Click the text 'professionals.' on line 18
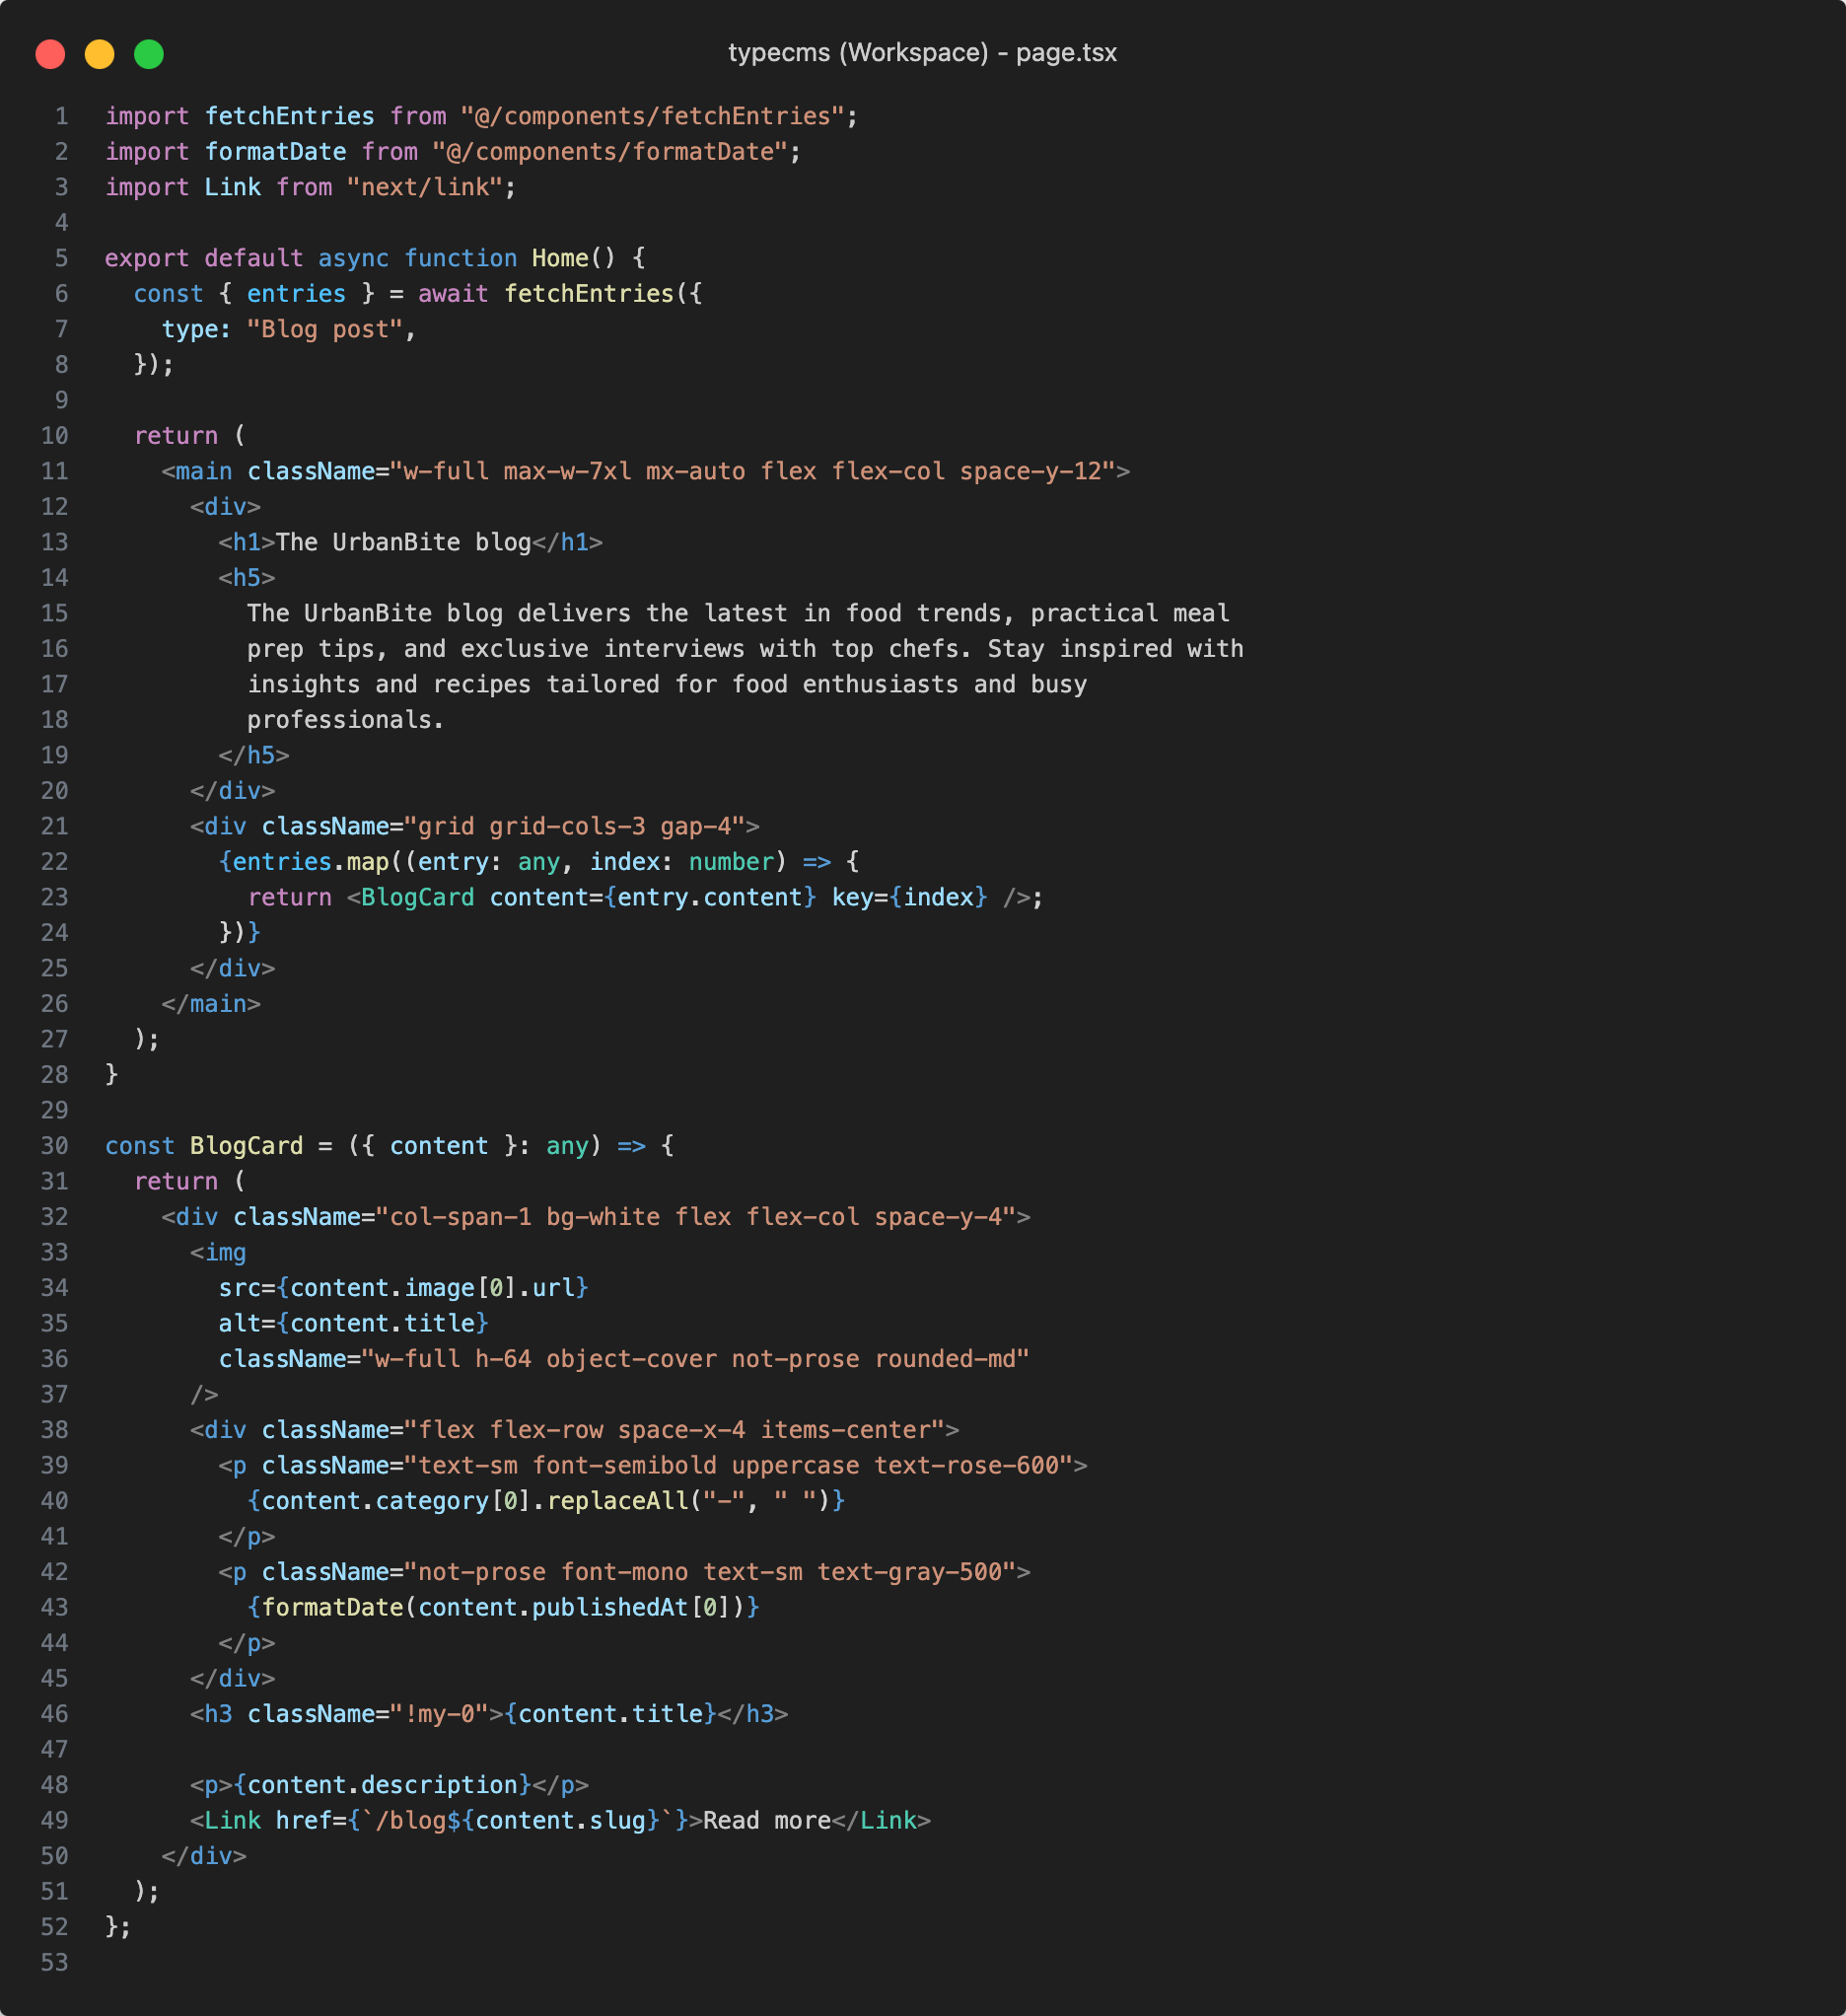This screenshot has height=2016, width=1846. coord(346,720)
